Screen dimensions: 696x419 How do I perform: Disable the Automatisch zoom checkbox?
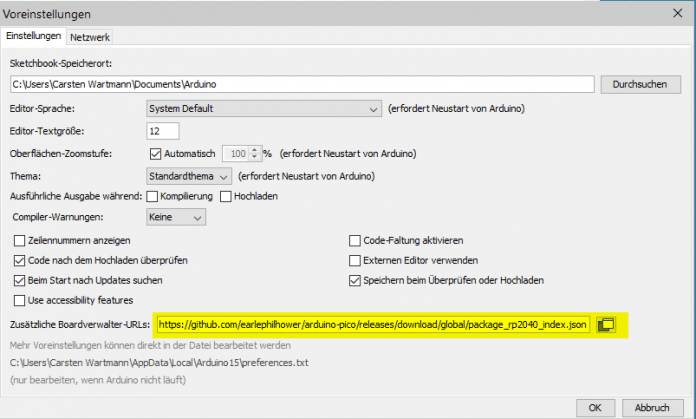pyautogui.click(x=155, y=154)
